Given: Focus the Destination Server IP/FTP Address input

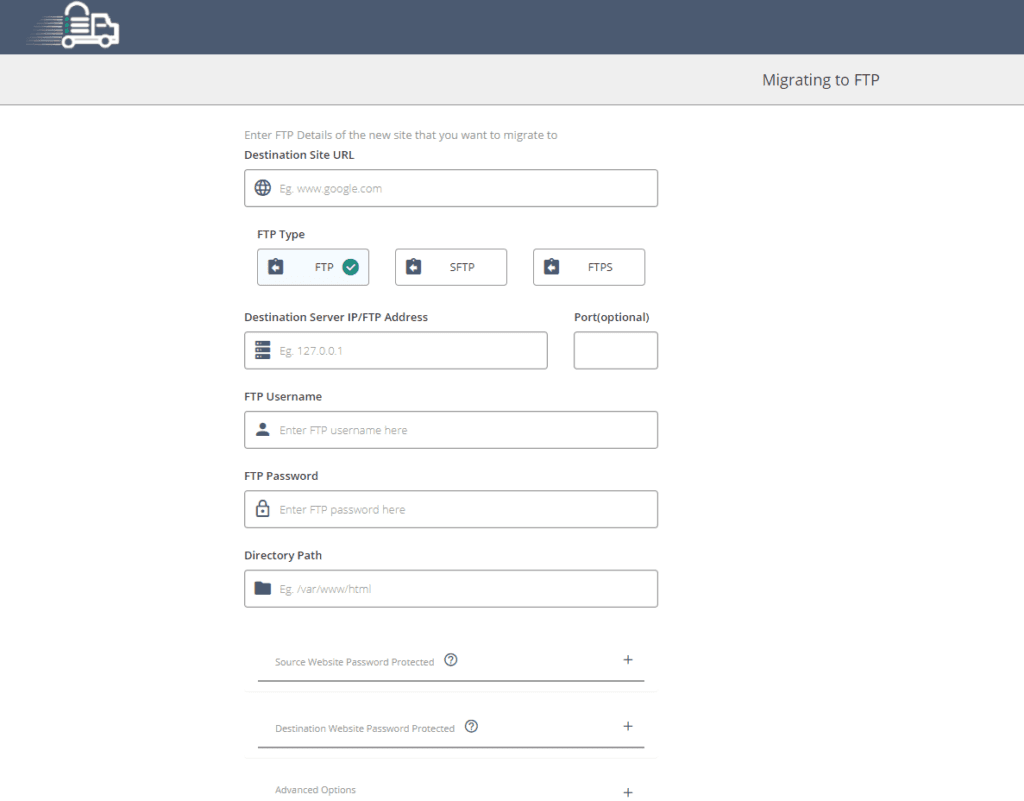Looking at the screenshot, I should pyautogui.click(x=396, y=351).
